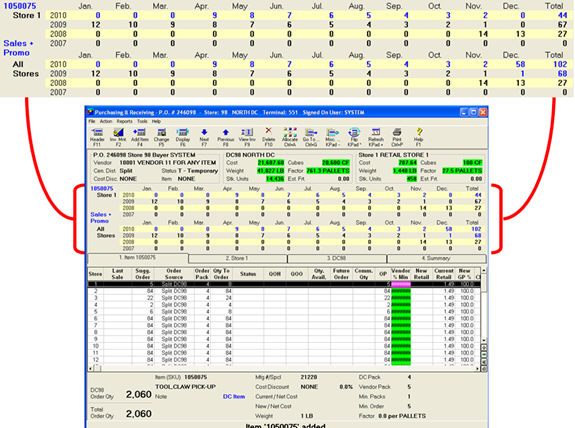Switch to the '2. Store 1' tab
Screen dimensions: 575x428
pos(237,259)
